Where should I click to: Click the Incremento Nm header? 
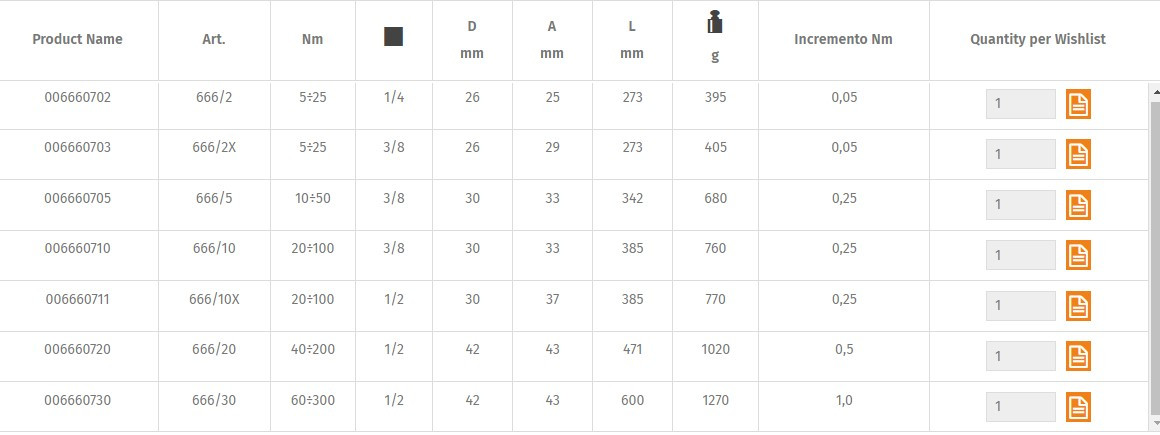[843, 39]
